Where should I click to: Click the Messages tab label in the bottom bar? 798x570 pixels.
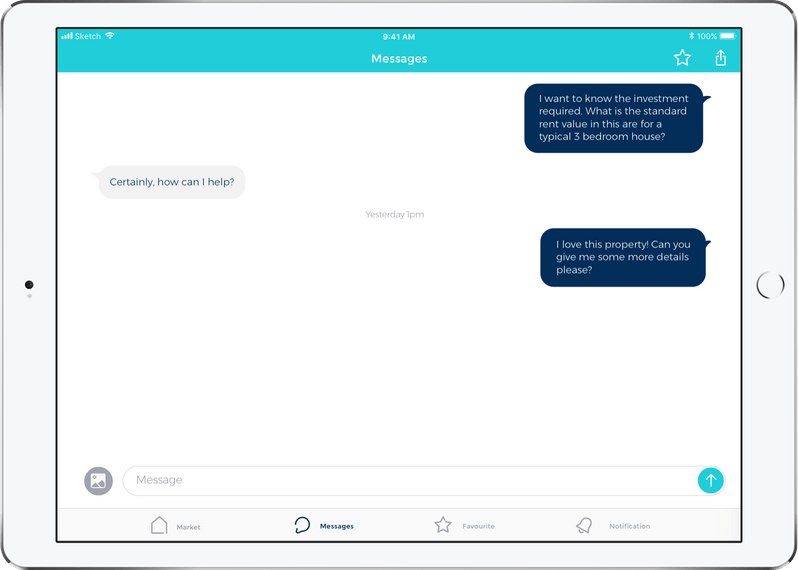337,526
